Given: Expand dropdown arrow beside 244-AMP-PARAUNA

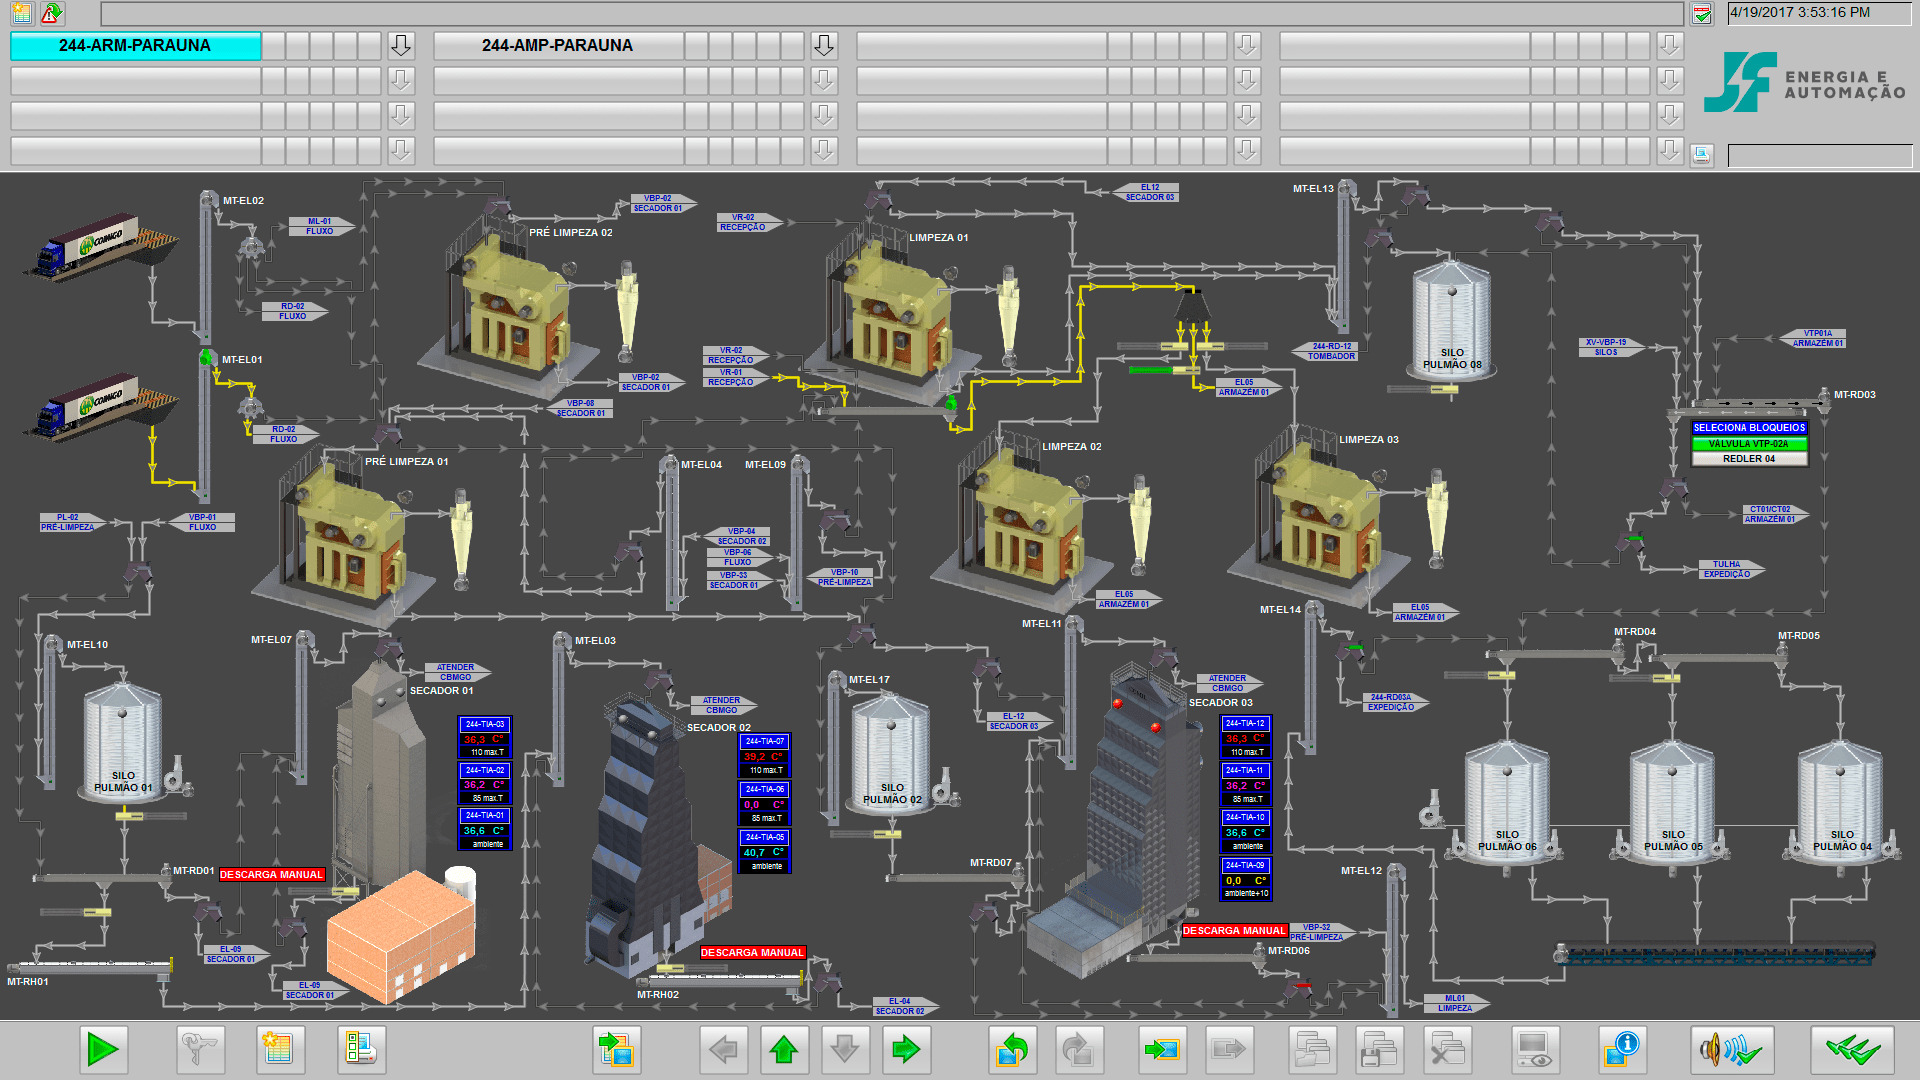Looking at the screenshot, I should [824, 45].
